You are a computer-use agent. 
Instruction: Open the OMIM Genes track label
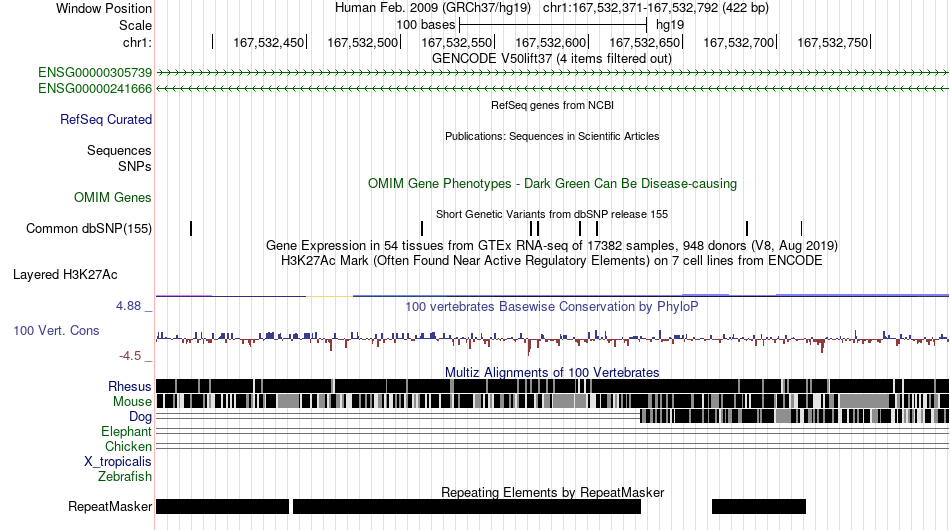coord(113,197)
